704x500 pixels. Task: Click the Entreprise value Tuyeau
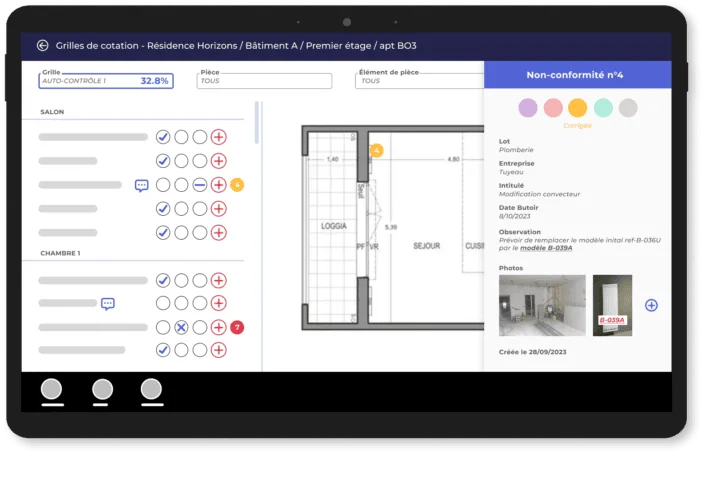(511, 172)
